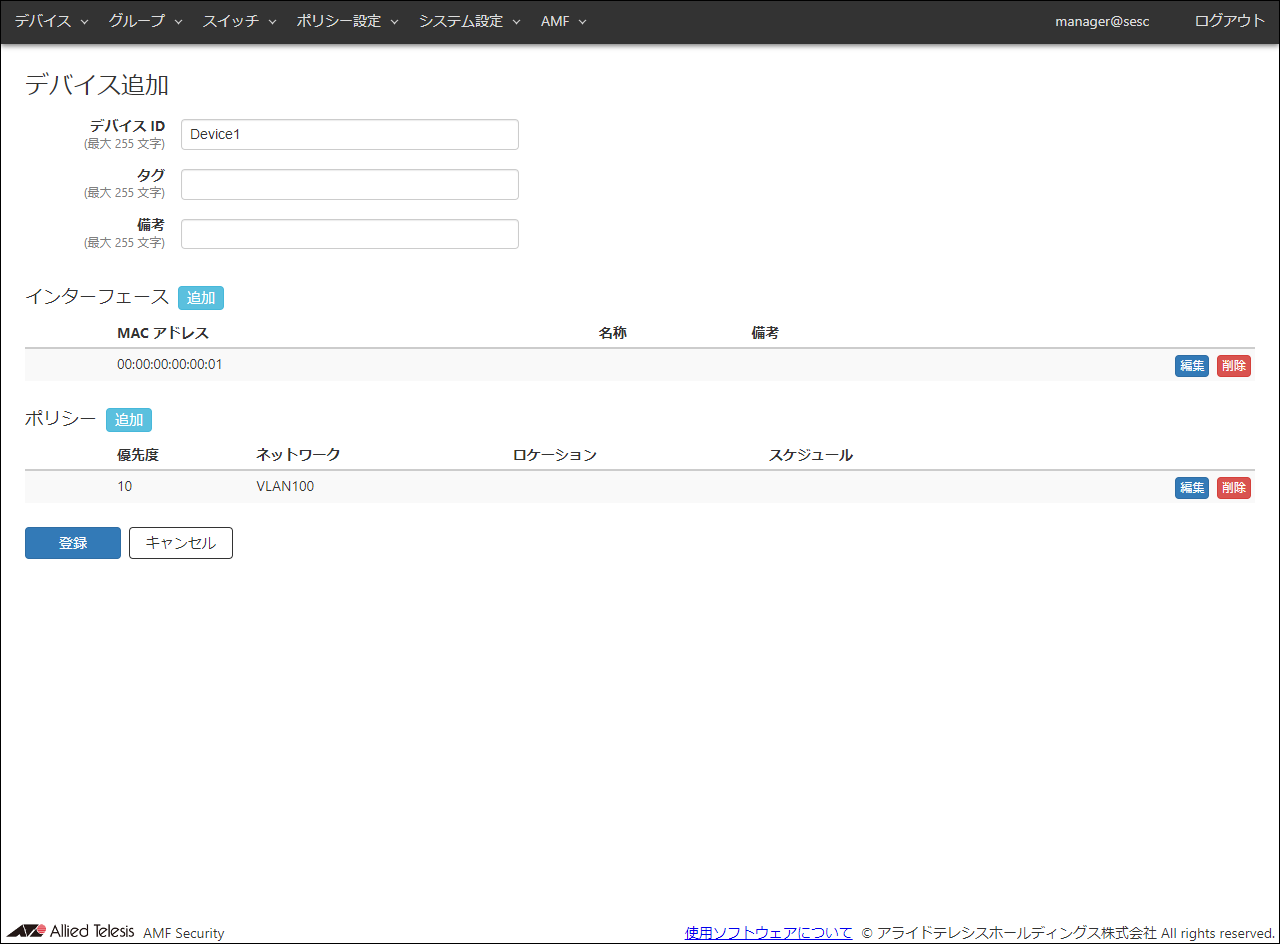Delete the VLAN100 policy
The width and height of the screenshot is (1280, 944).
click(x=1233, y=488)
